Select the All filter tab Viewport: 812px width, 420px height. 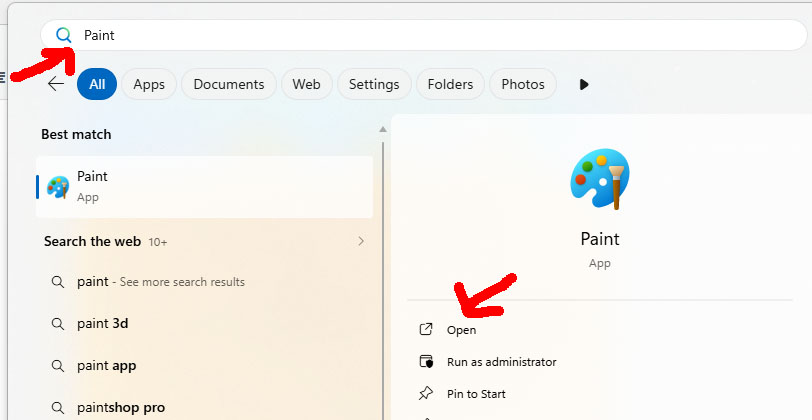coord(97,84)
